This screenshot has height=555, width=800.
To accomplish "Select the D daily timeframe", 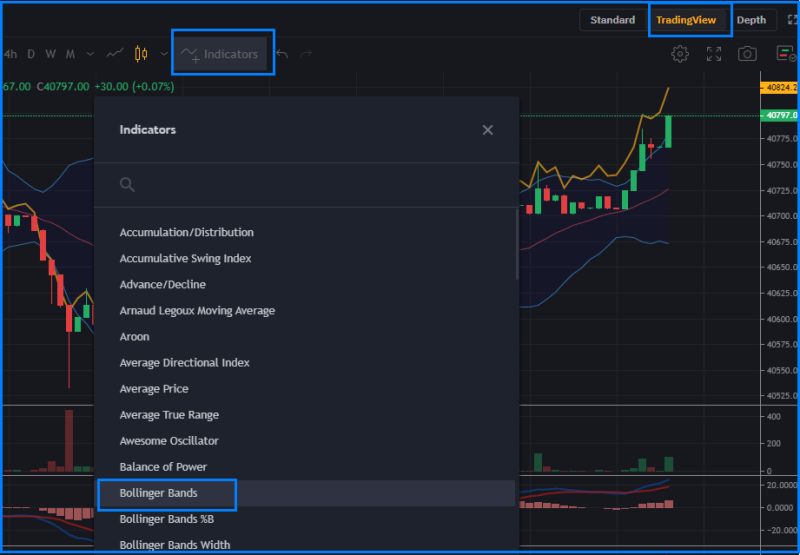I will 31,54.
